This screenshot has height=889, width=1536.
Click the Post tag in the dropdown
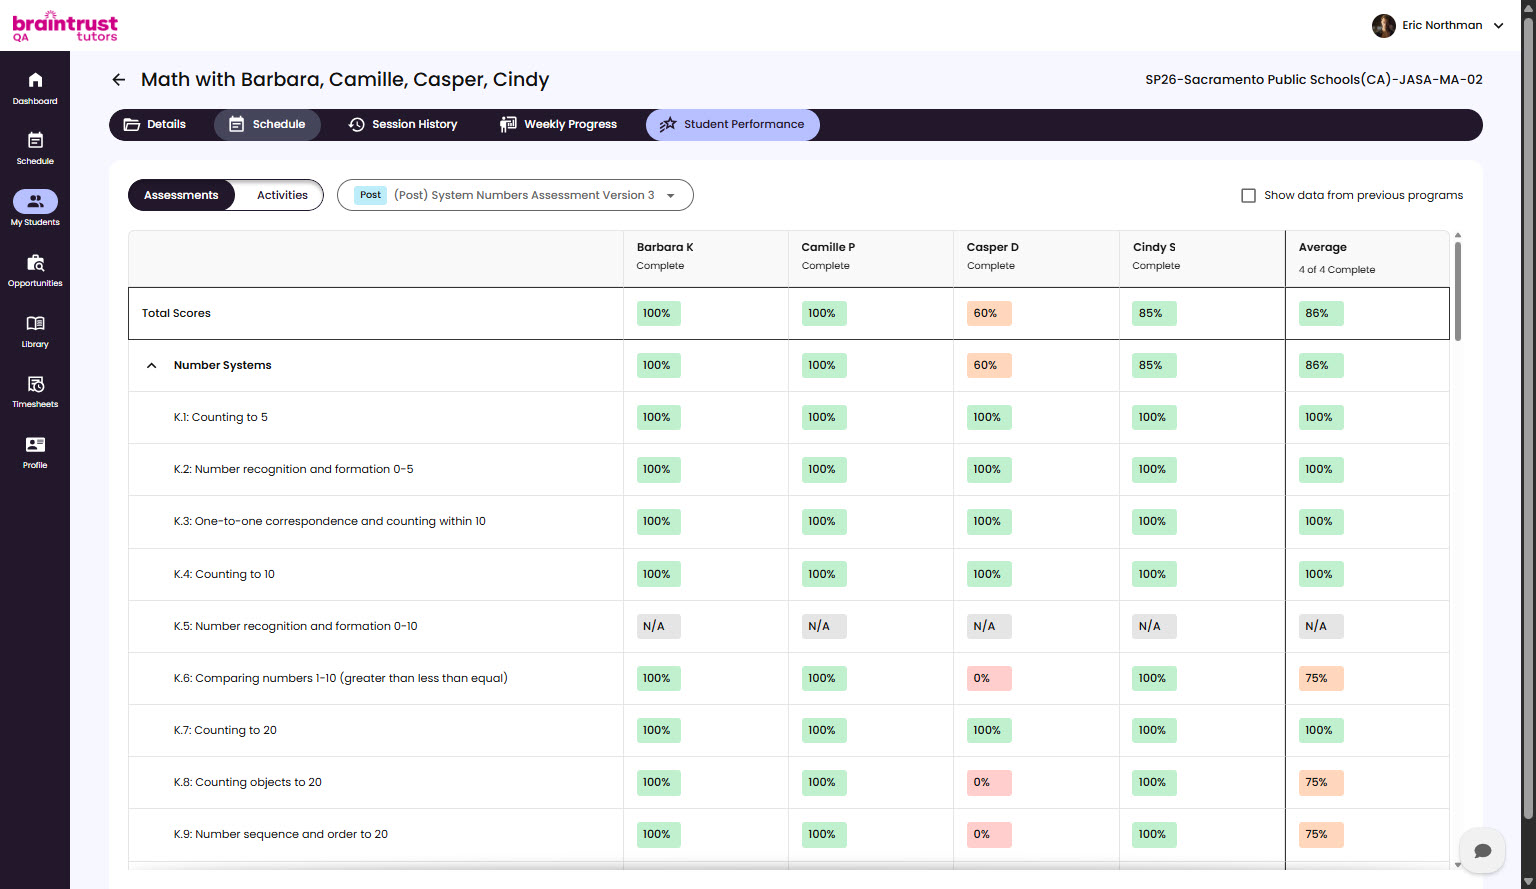click(x=370, y=195)
